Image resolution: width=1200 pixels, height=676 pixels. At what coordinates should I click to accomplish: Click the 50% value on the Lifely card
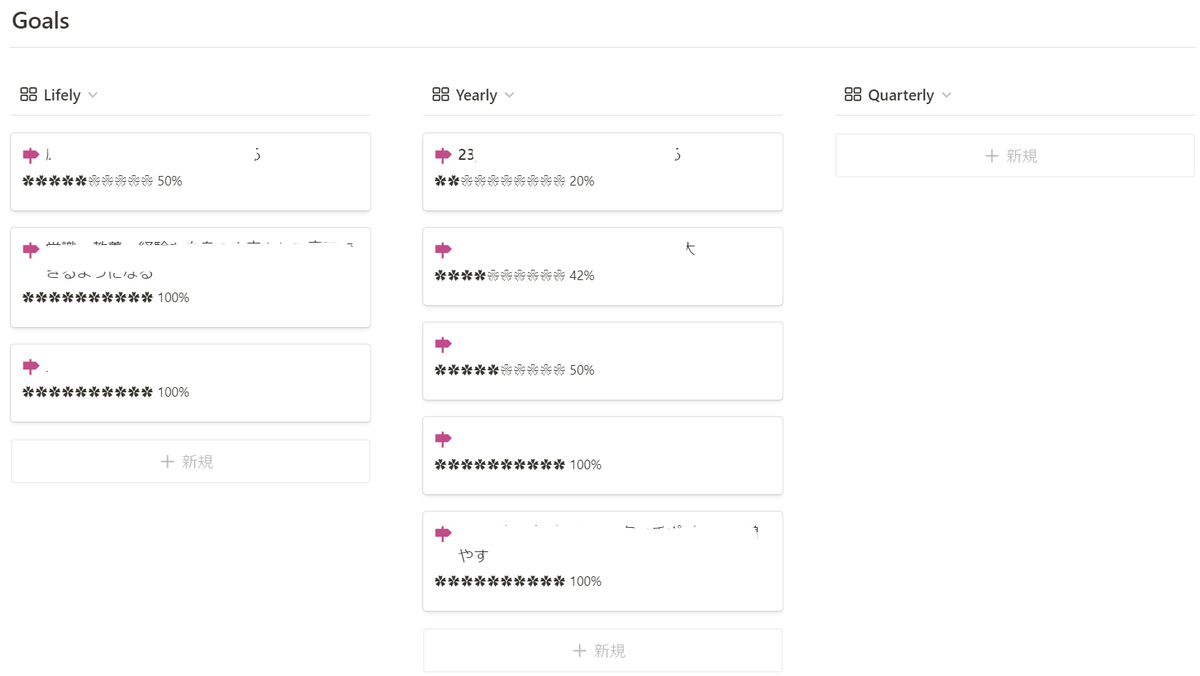(170, 181)
